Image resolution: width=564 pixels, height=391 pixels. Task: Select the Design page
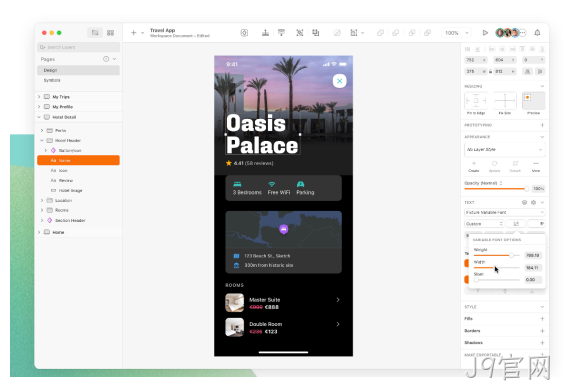pyautogui.click(x=78, y=70)
